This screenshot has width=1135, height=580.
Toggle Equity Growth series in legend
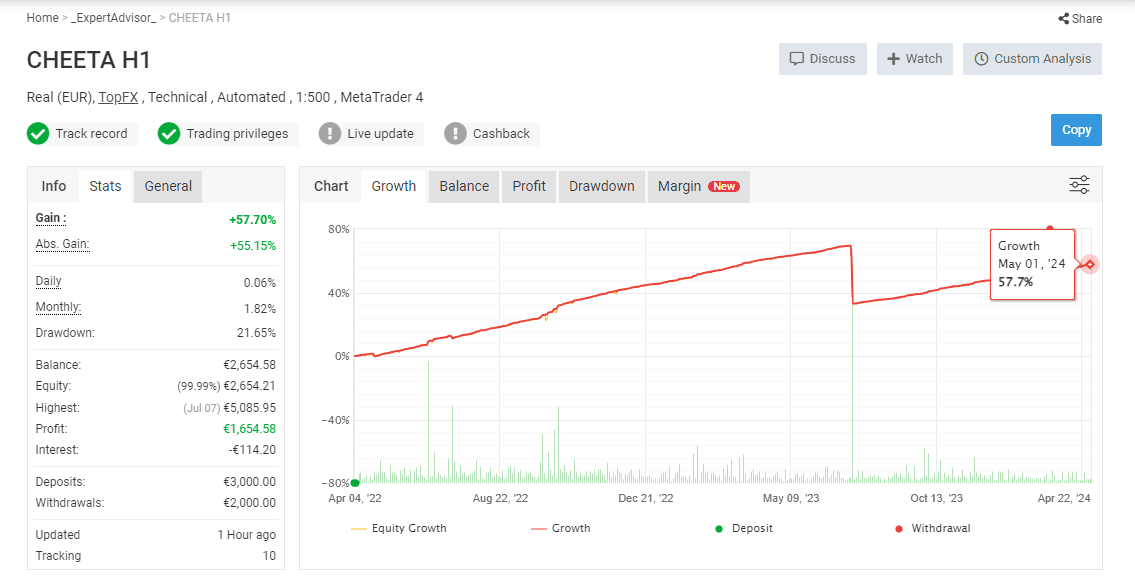click(x=398, y=529)
